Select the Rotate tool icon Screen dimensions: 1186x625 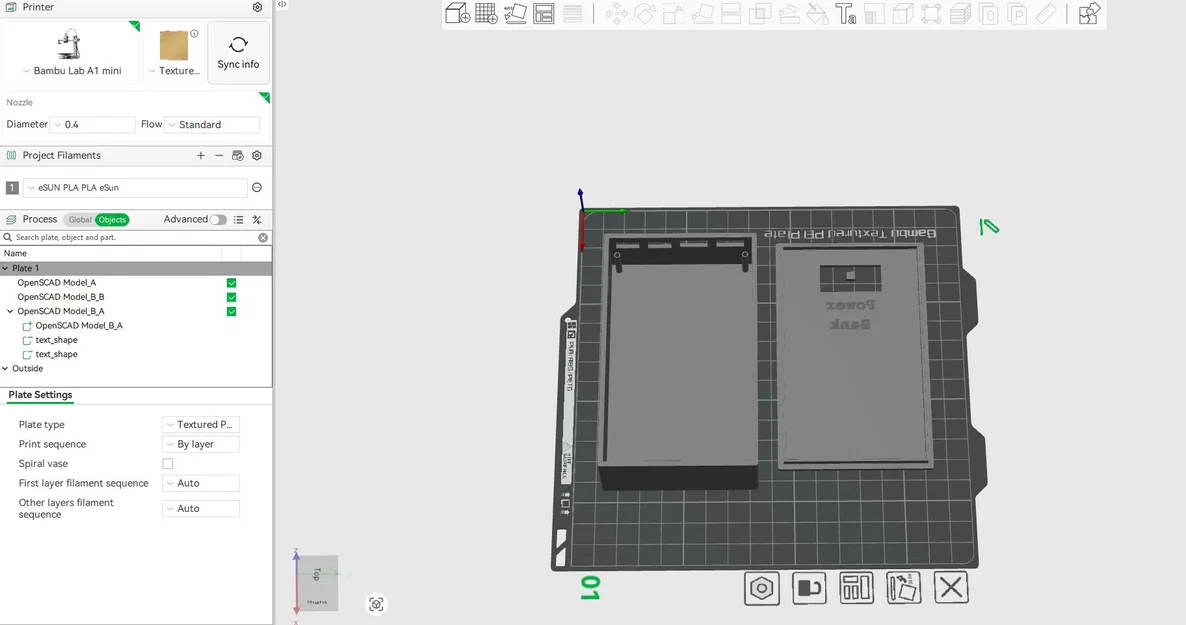tap(645, 14)
